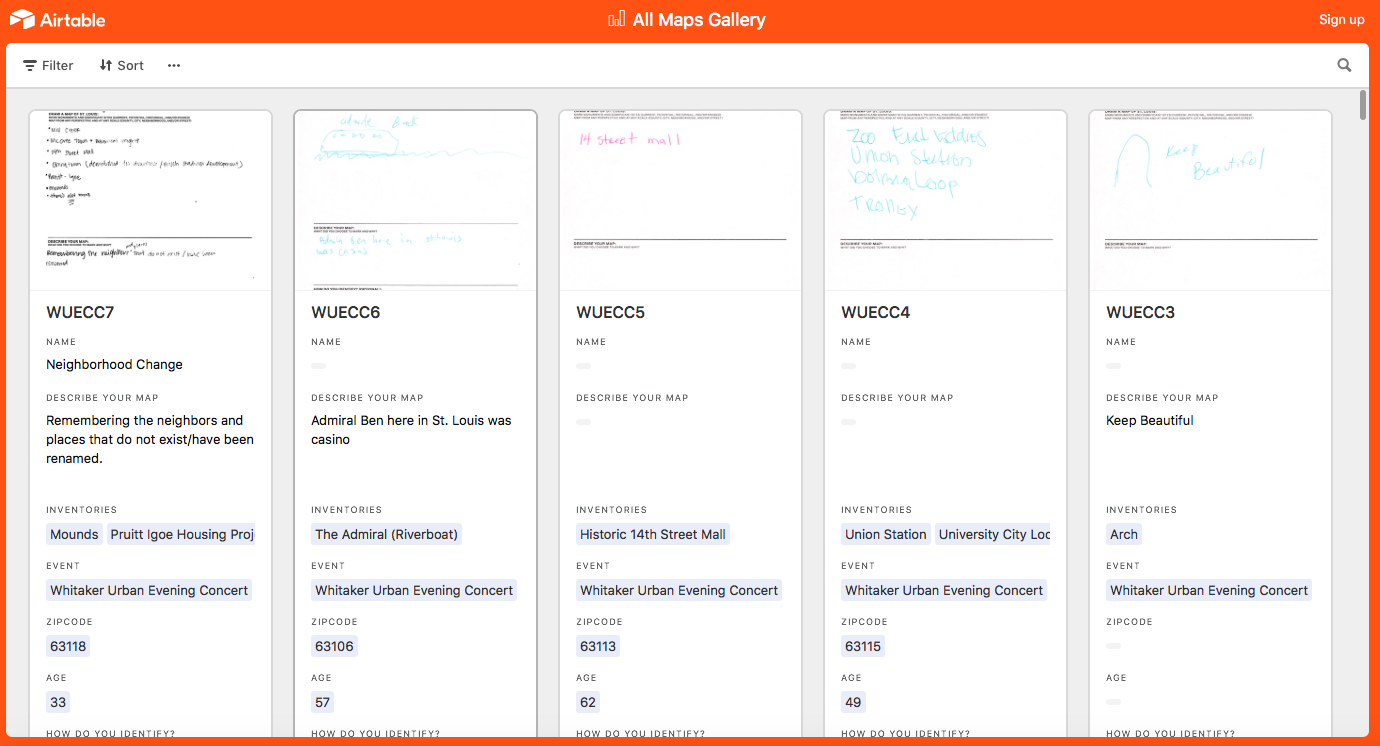Open the WUECC5 map thumbnail
Screen dimensions: 1380x746
pos(680,200)
